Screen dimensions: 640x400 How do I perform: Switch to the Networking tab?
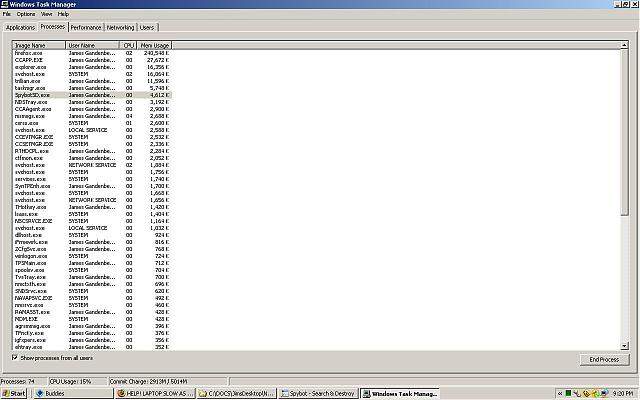click(x=120, y=27)
